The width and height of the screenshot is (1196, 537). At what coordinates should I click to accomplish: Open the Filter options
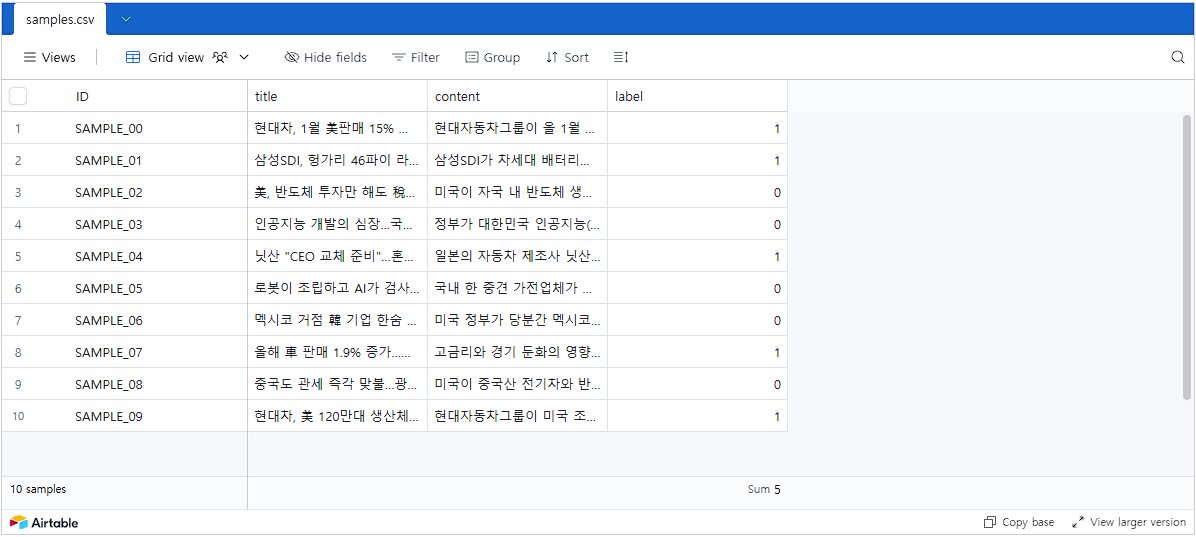tap(416, 57)
